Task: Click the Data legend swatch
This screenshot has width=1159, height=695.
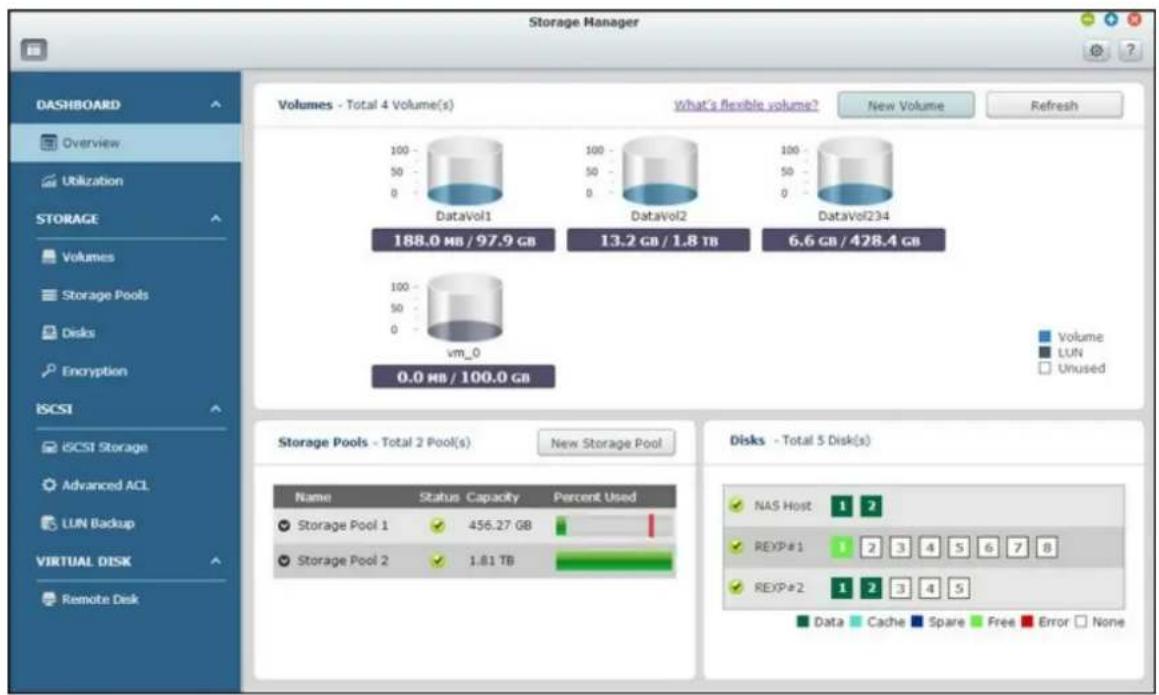Action: pos(803,621)
